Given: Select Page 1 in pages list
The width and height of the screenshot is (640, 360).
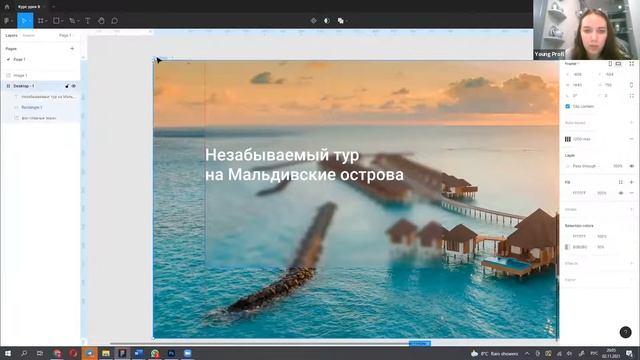Looking at the screenshot, I should (x=19, y=60).
